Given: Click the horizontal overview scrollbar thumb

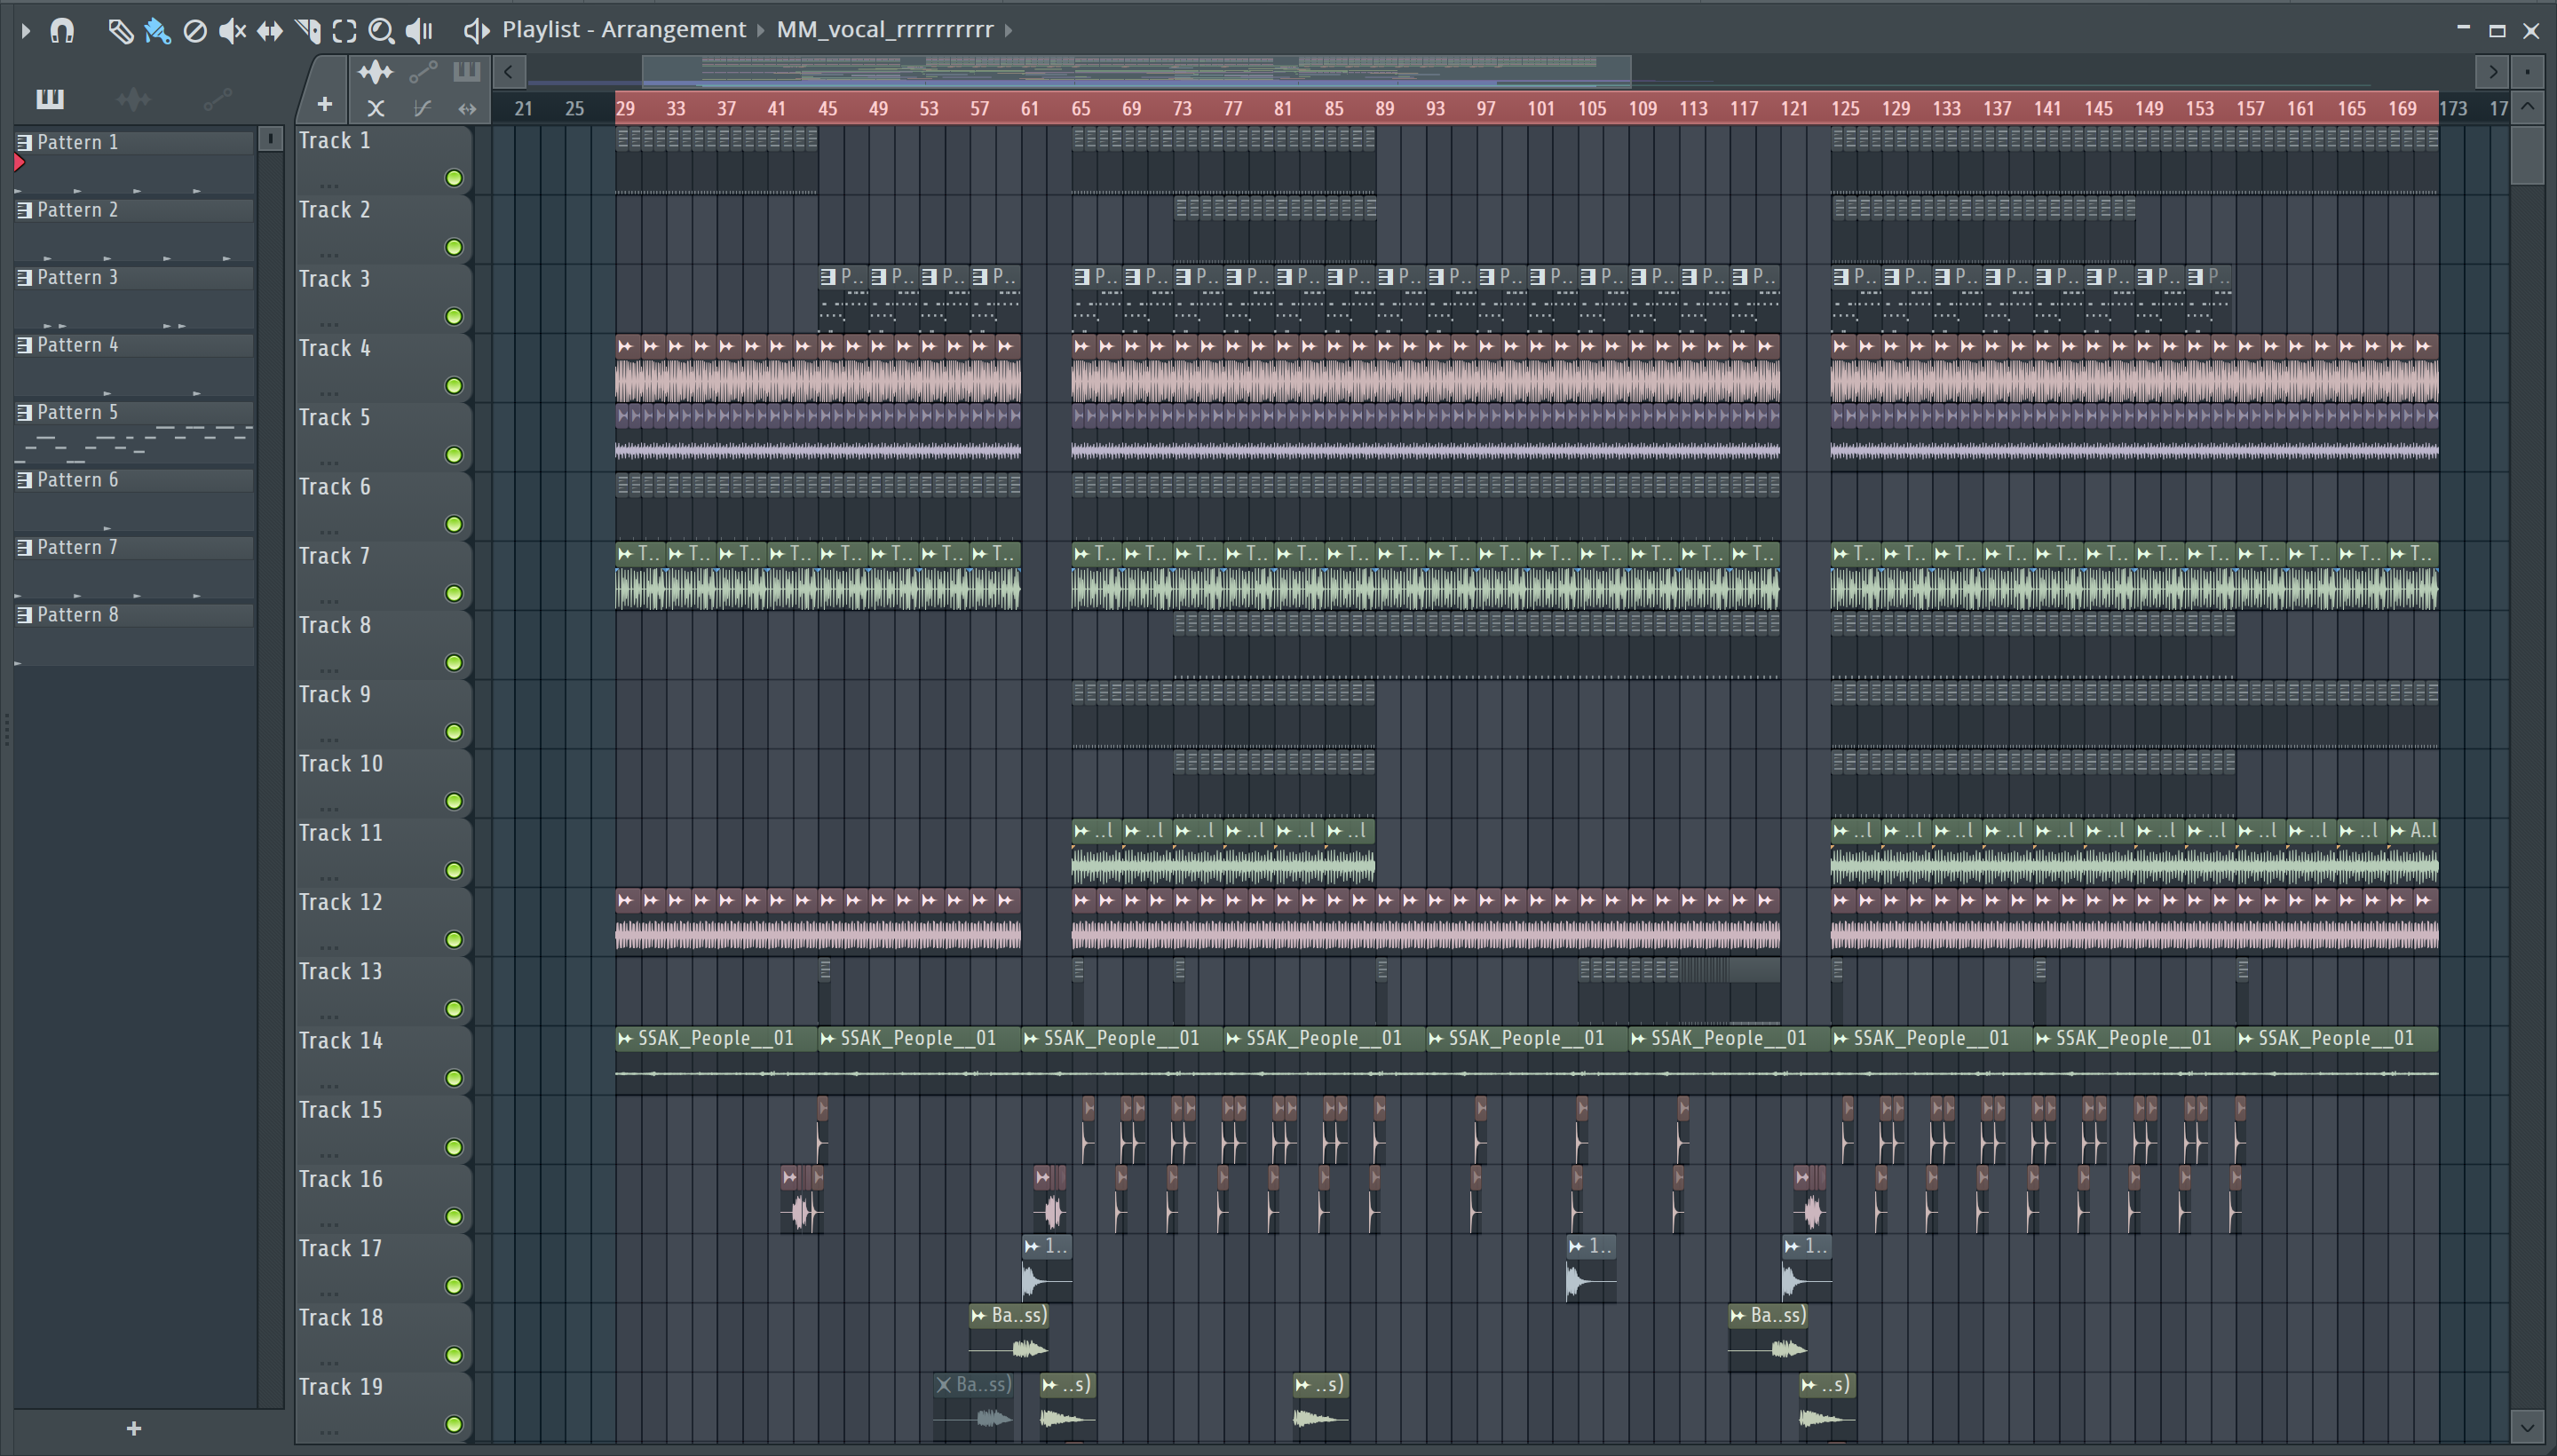Looking at the screenshot, I should (x=1136, y=72).
